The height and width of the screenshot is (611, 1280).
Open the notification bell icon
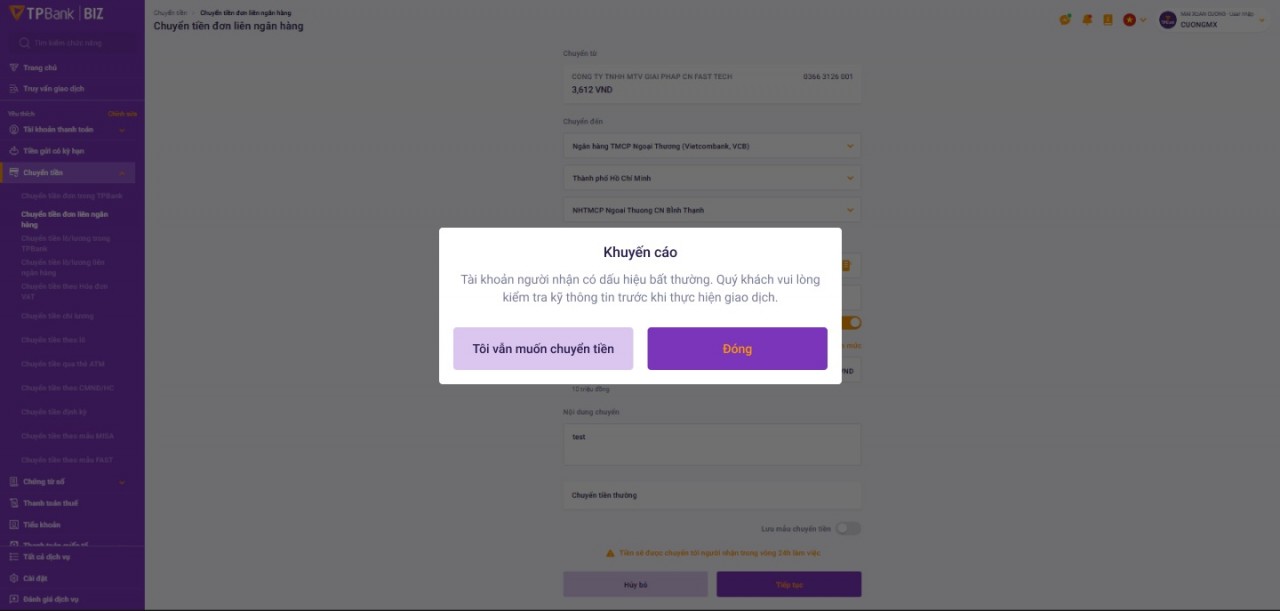1087,19
